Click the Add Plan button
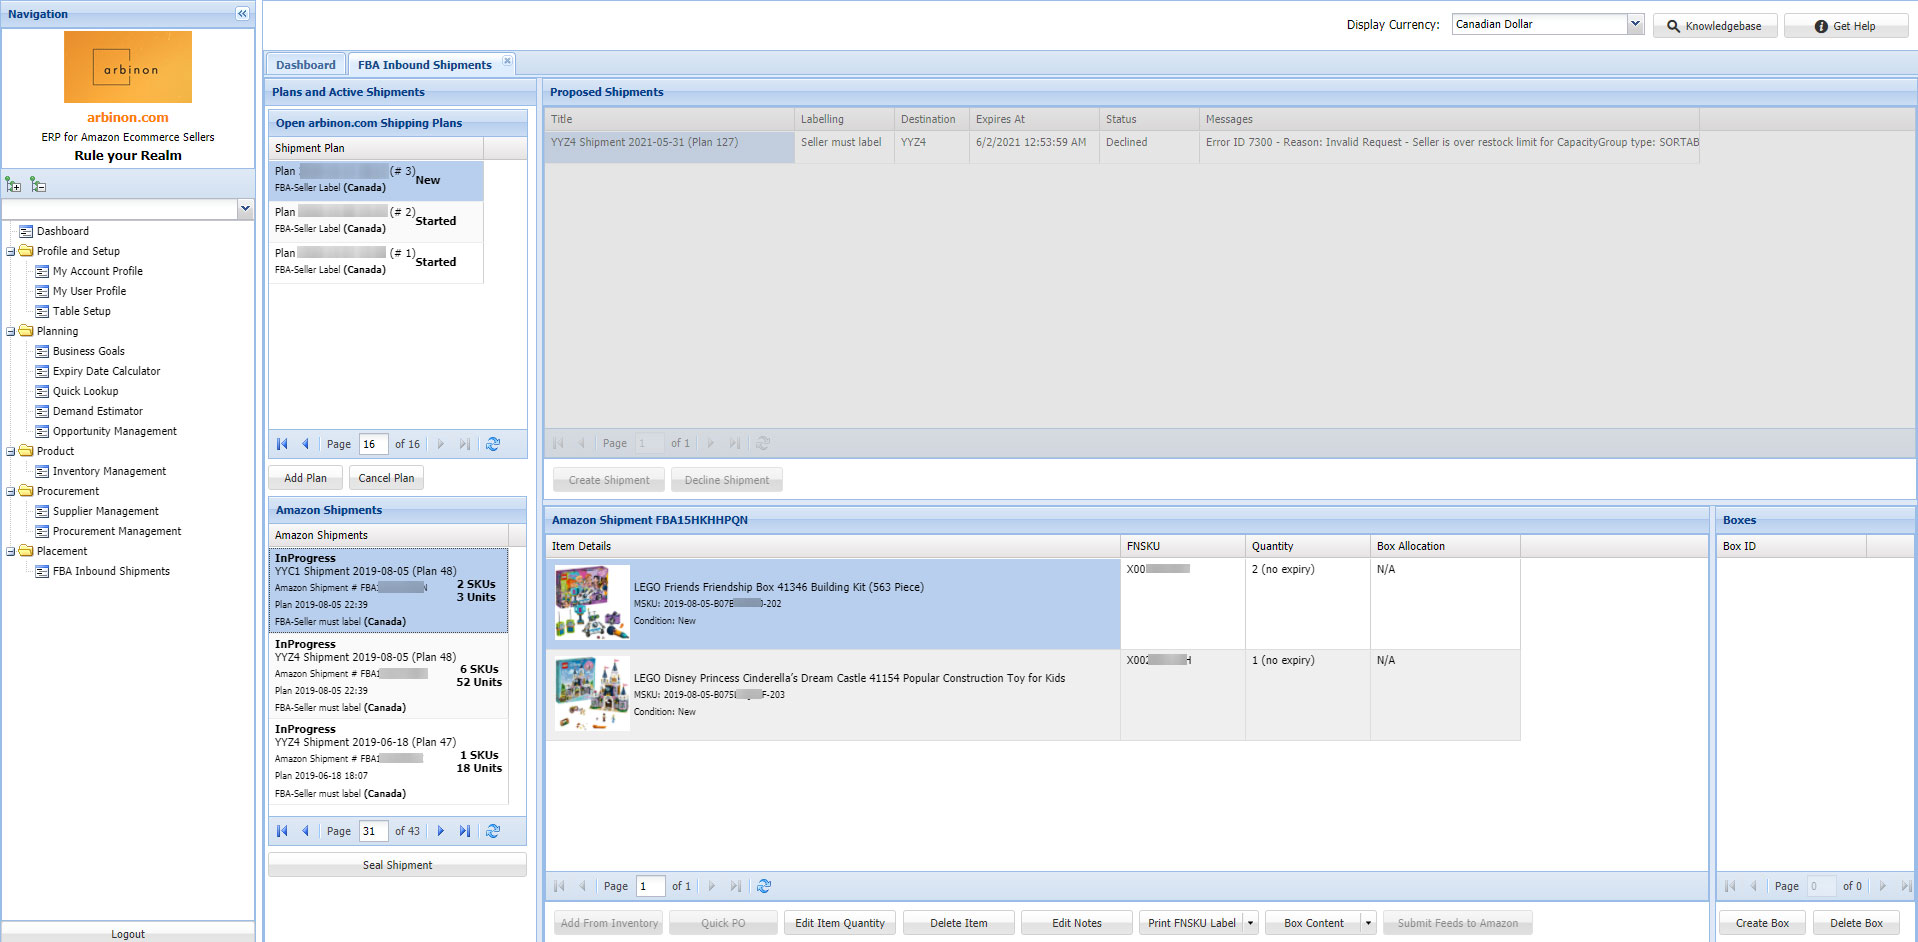The height and width of the screenshot is (942, 1918). point(305,478)
